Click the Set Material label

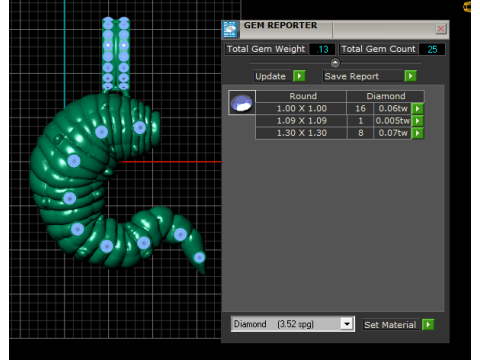pyautogui.click(x=390, y=325)
